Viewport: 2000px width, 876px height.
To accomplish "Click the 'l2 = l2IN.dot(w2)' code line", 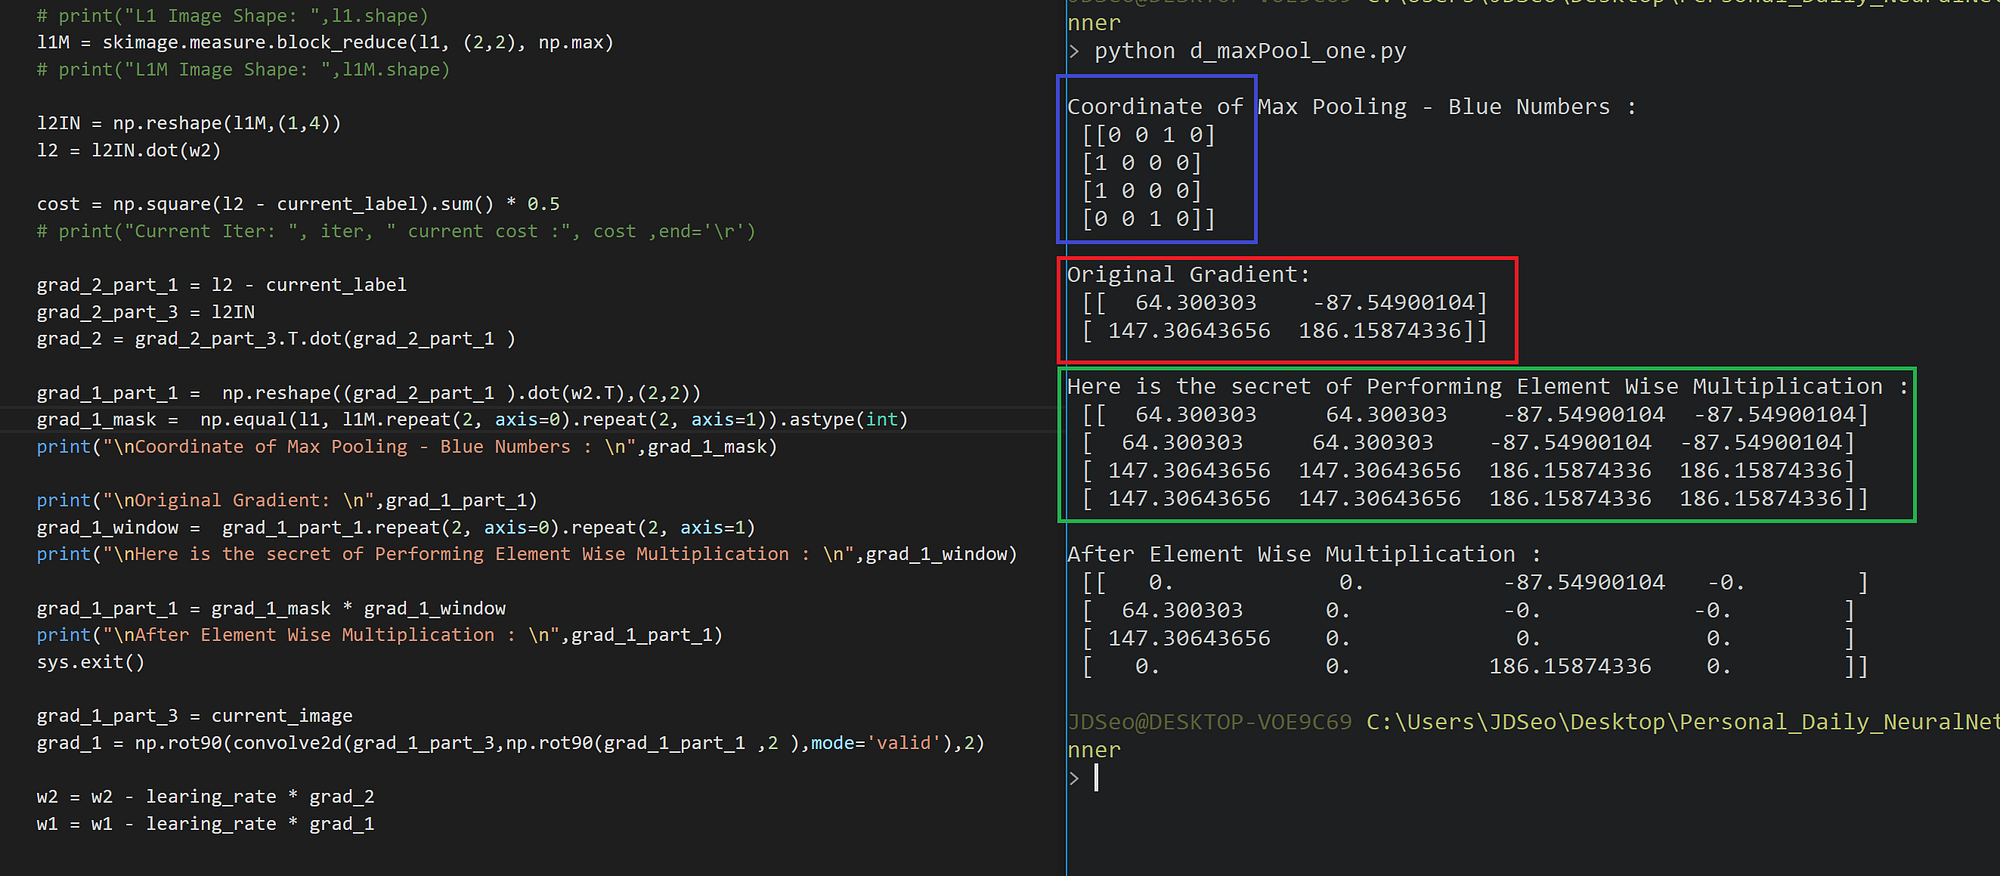I will pos(129,151).
